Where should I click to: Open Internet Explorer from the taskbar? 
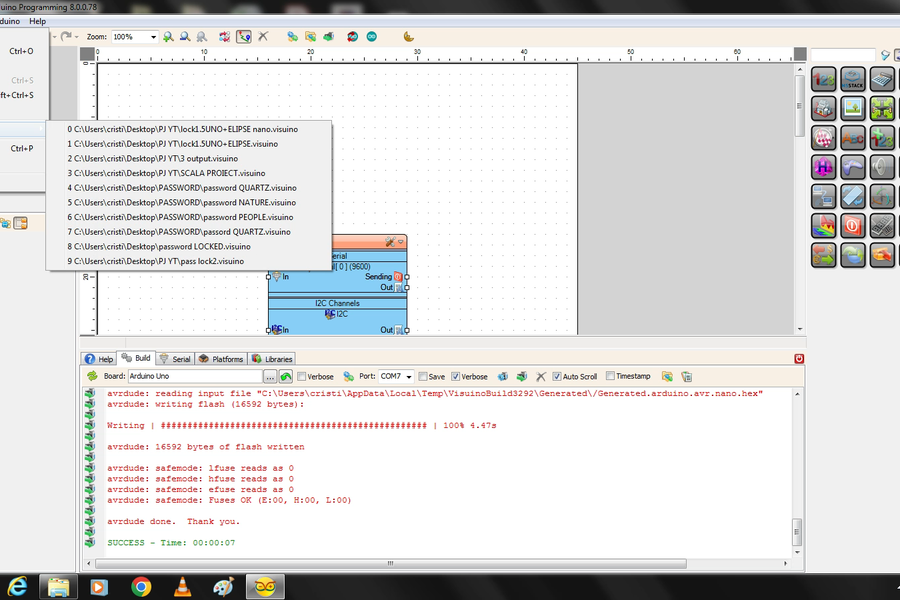(17, 587)
